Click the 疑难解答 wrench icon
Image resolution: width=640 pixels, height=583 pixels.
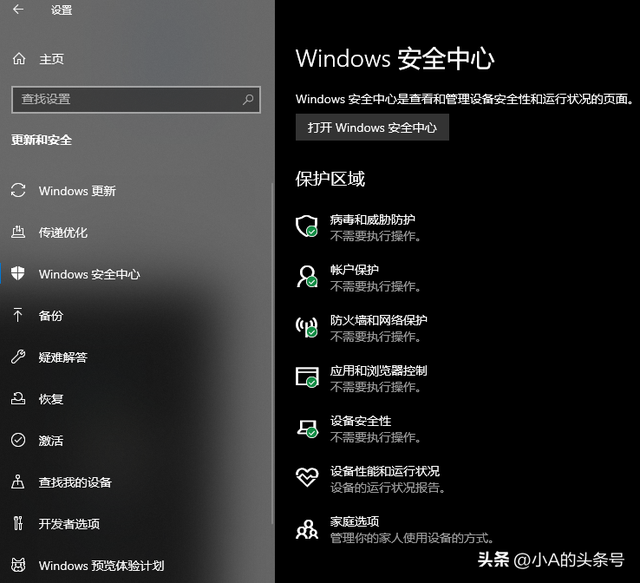18,356
